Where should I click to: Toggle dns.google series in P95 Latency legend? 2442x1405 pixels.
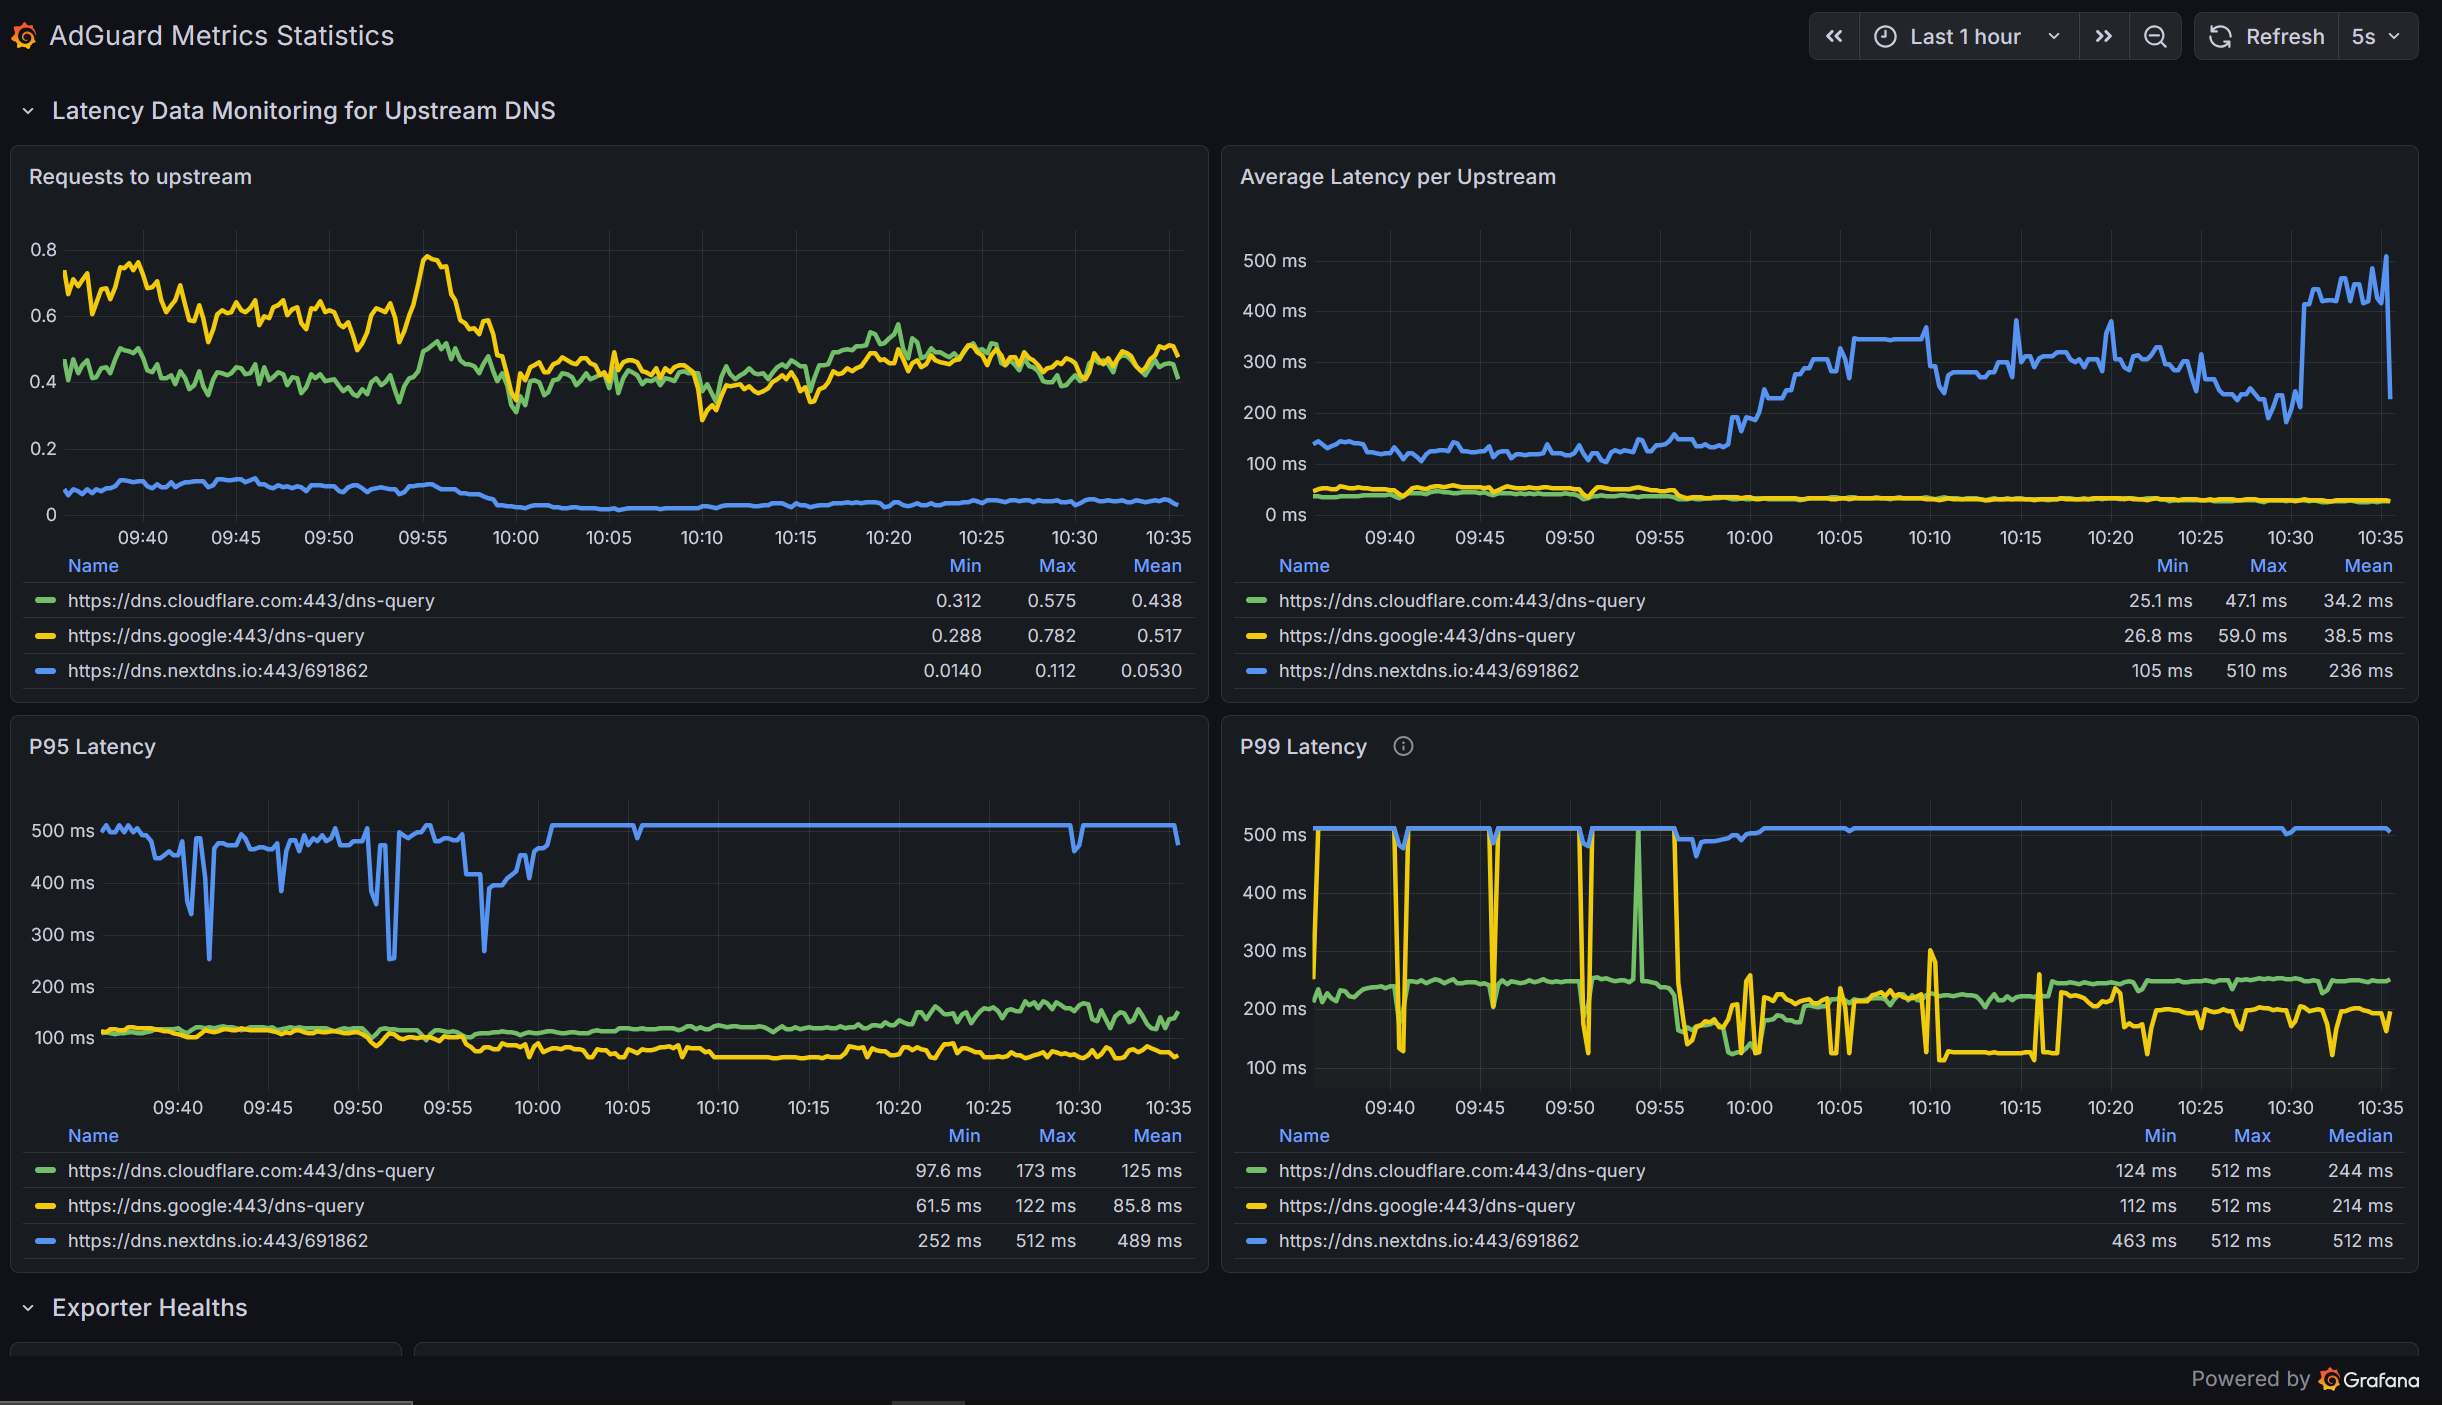tap(216, 1206)
